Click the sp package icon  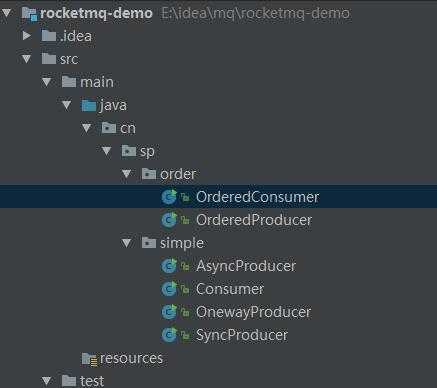[129, 151]
